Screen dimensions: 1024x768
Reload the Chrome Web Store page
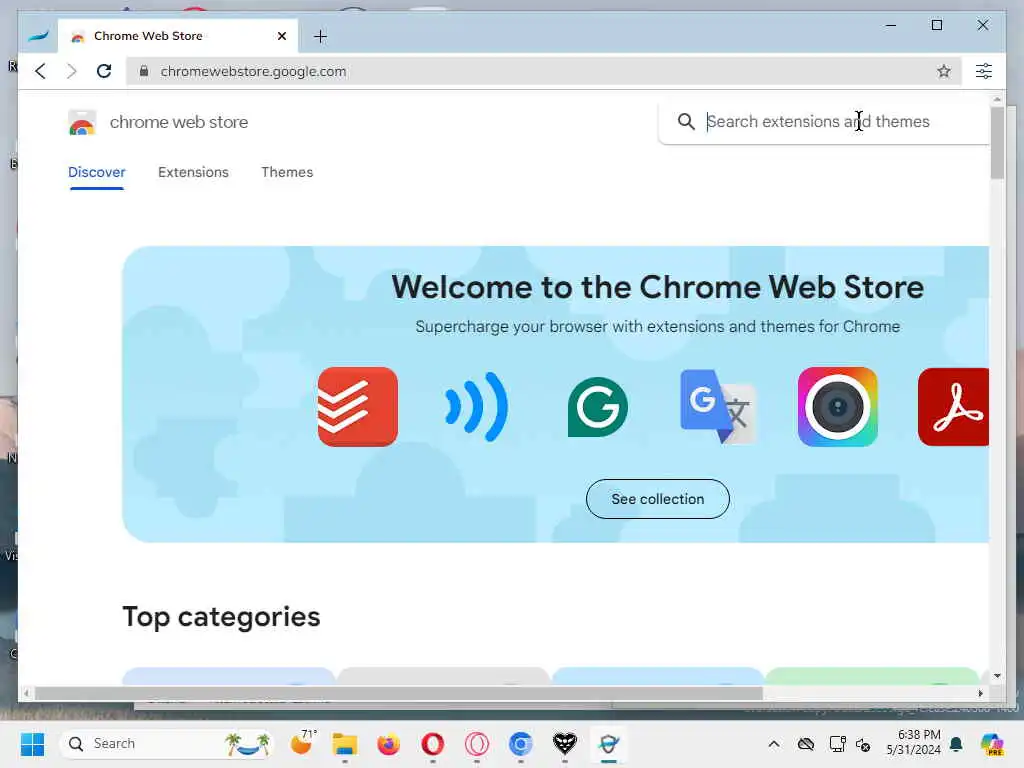click(x=104, y=71)
